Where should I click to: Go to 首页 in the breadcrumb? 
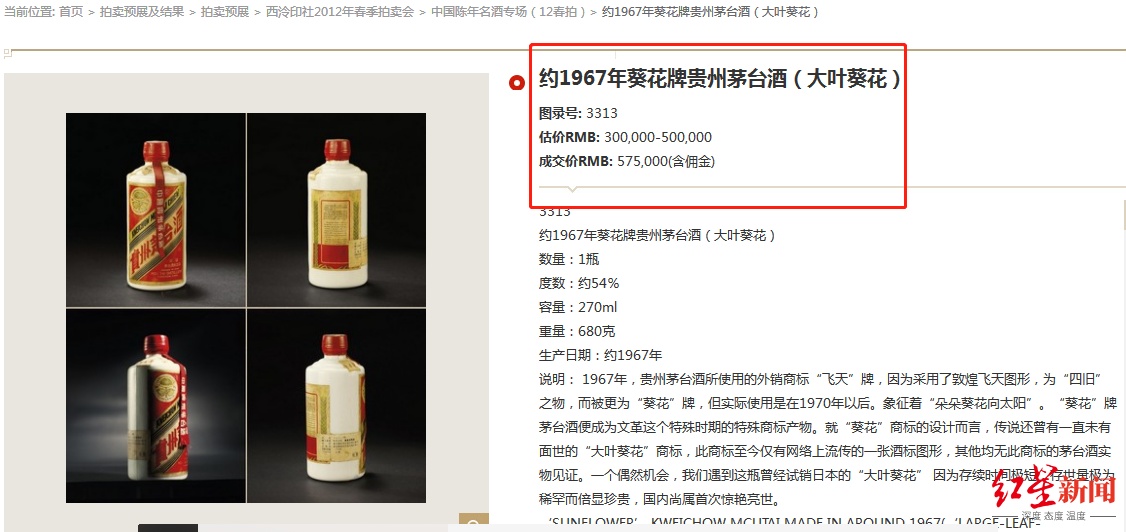tap(71, 11)
